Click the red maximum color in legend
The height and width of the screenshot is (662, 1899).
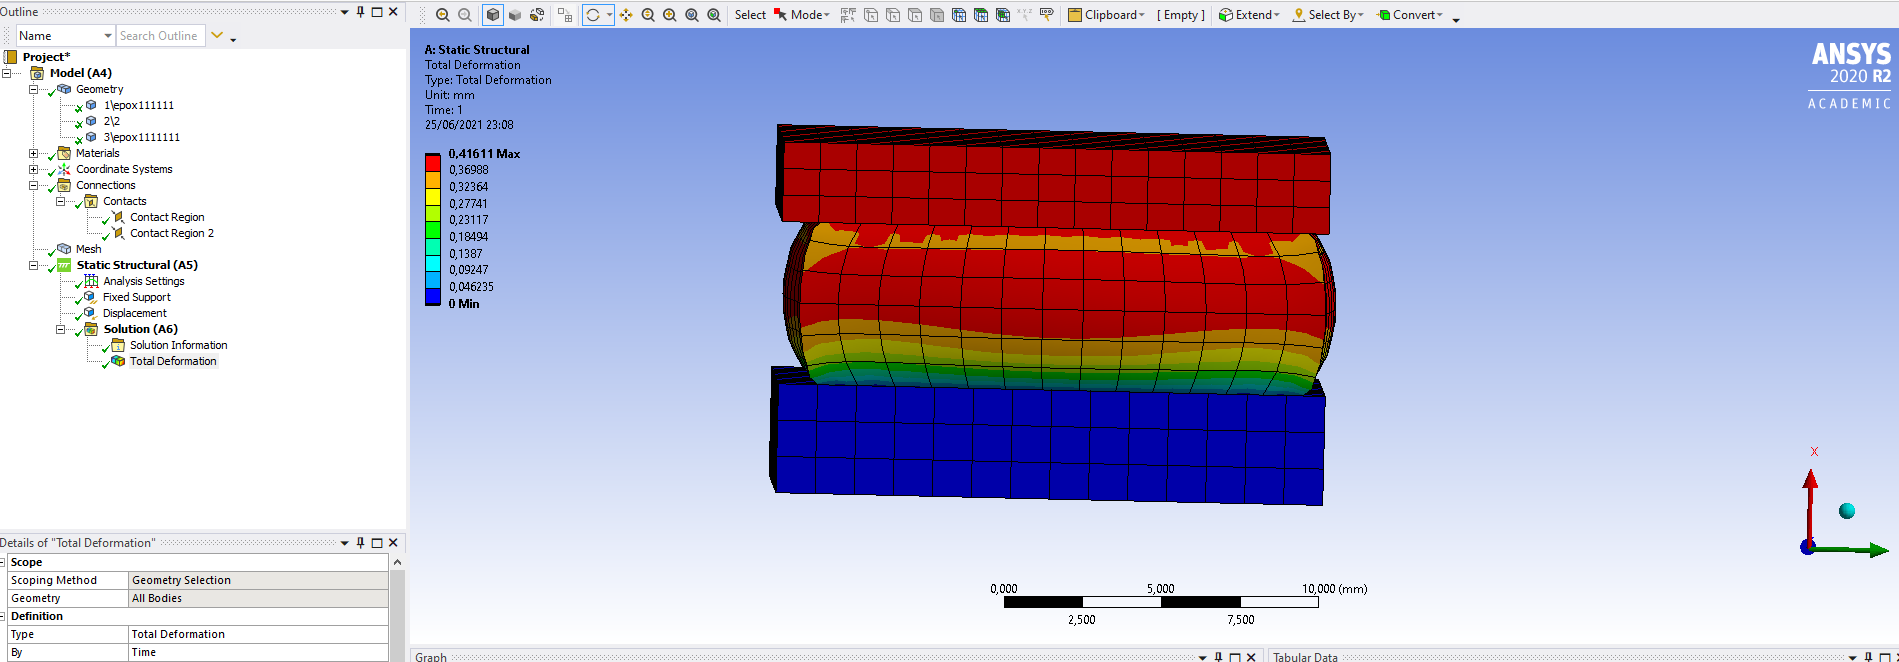[x=433, y=162]
